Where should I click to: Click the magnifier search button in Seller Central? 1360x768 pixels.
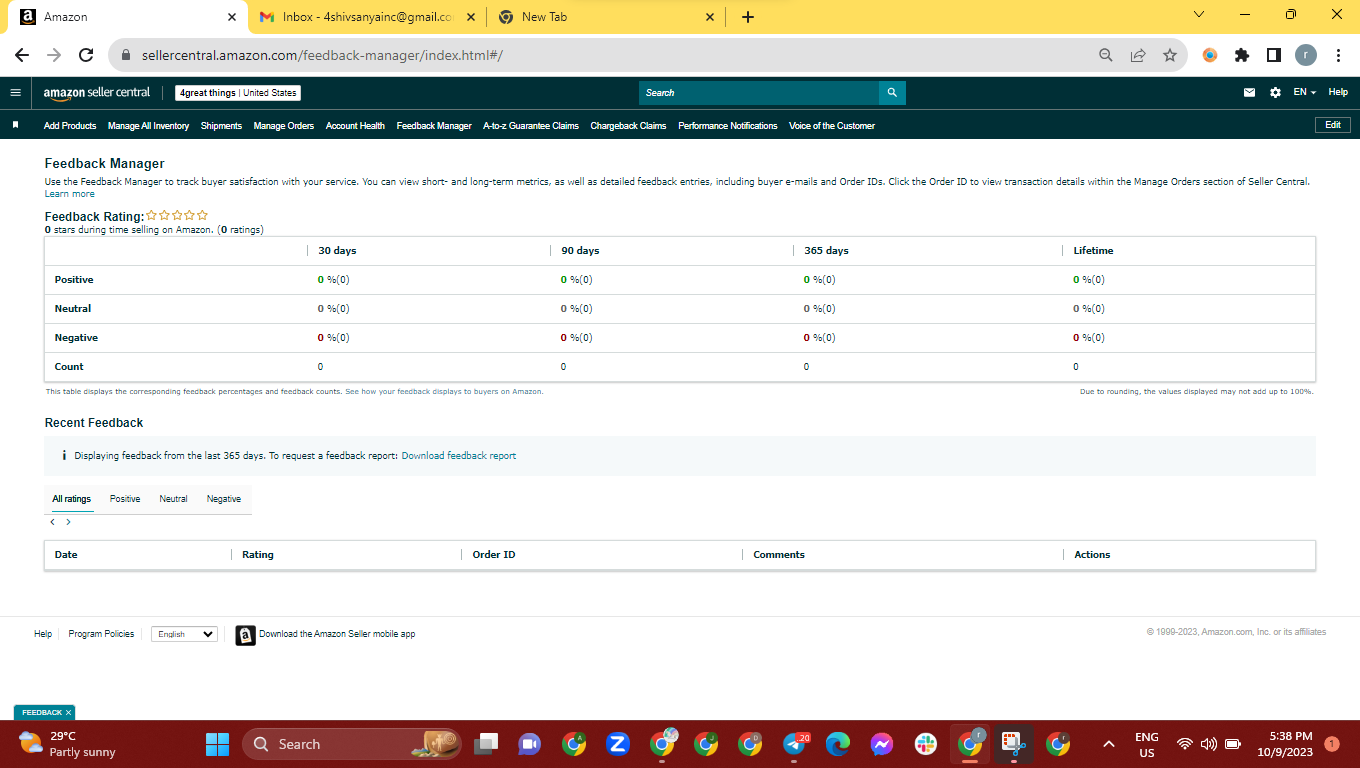tap(892, 93)
